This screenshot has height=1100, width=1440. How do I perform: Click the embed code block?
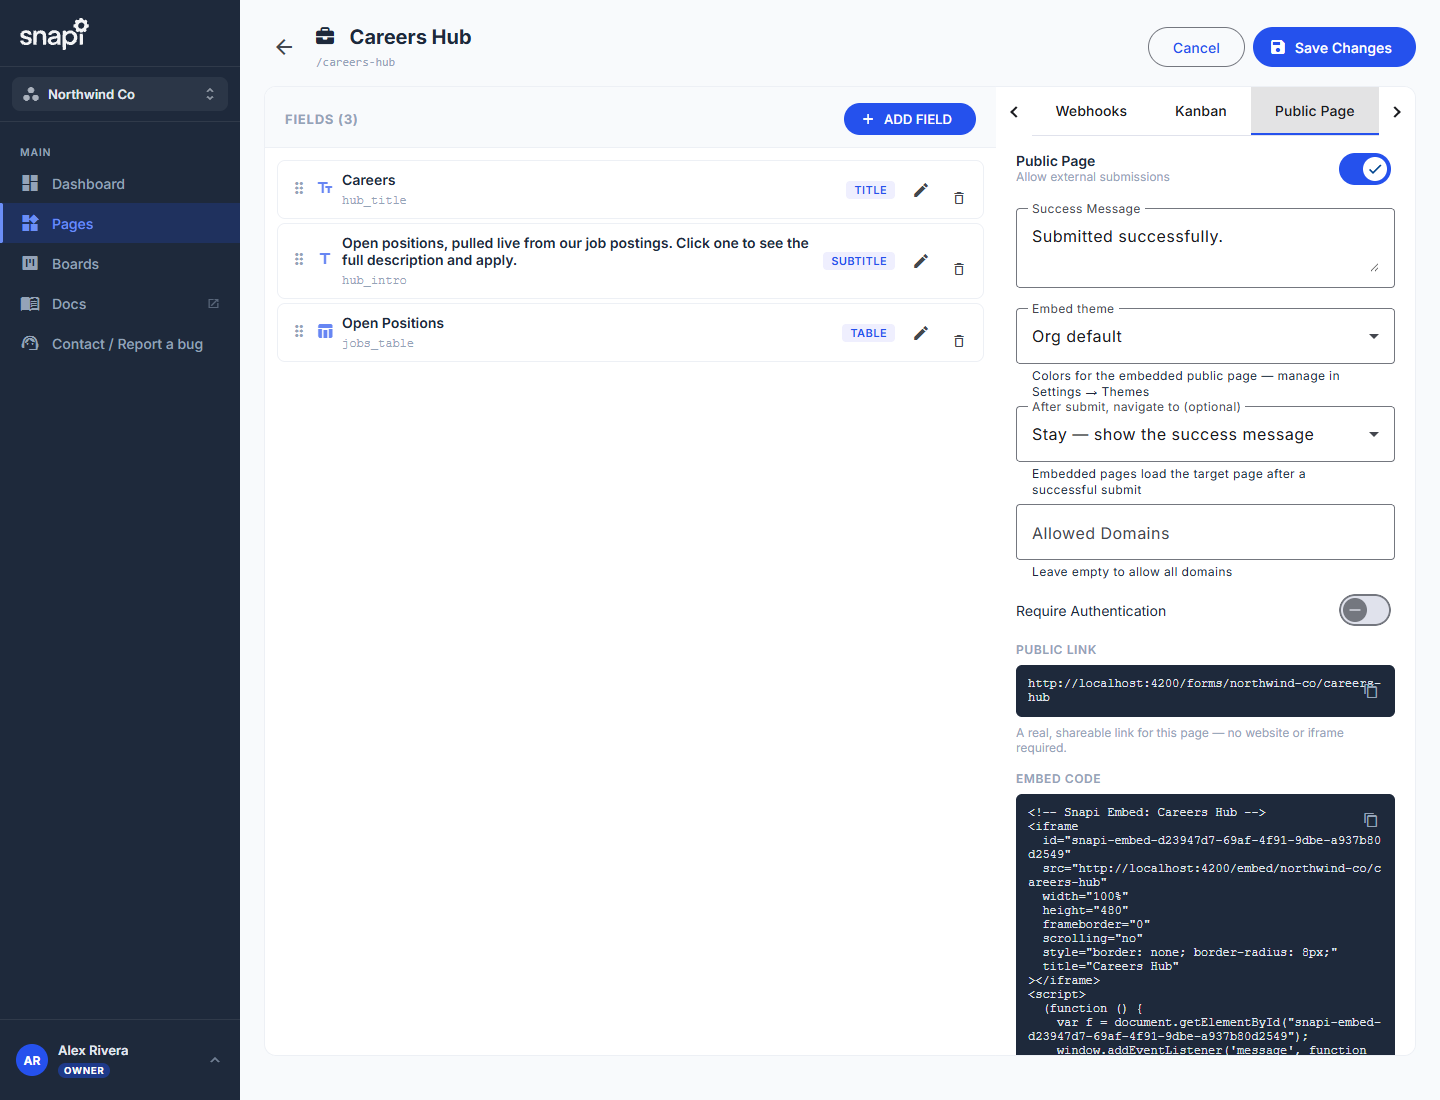tap(1205, 925)
